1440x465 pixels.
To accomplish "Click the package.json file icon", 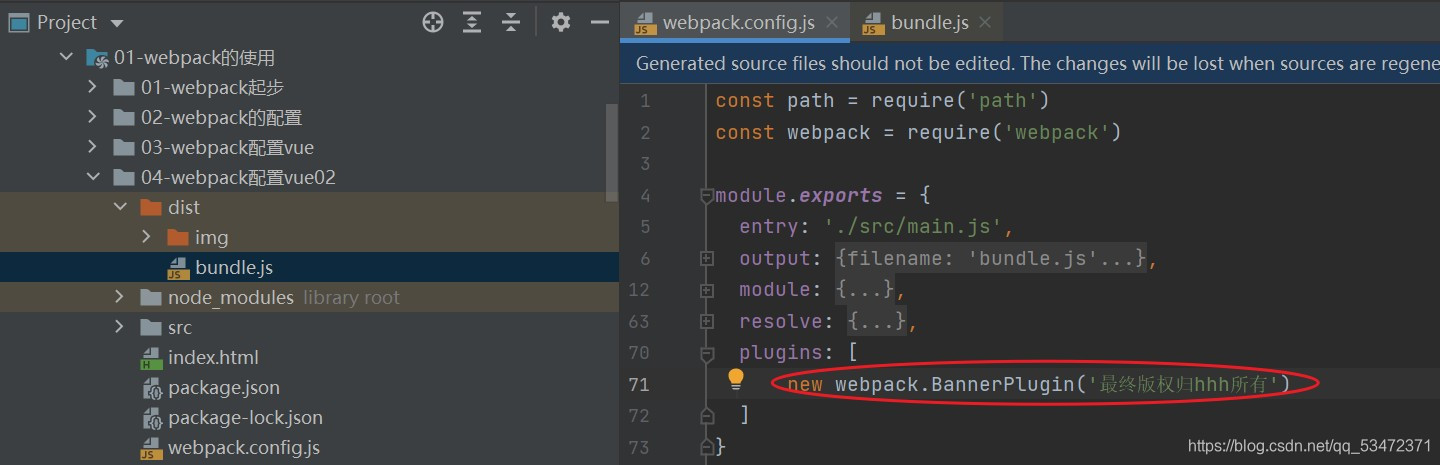I will (151, 387).
